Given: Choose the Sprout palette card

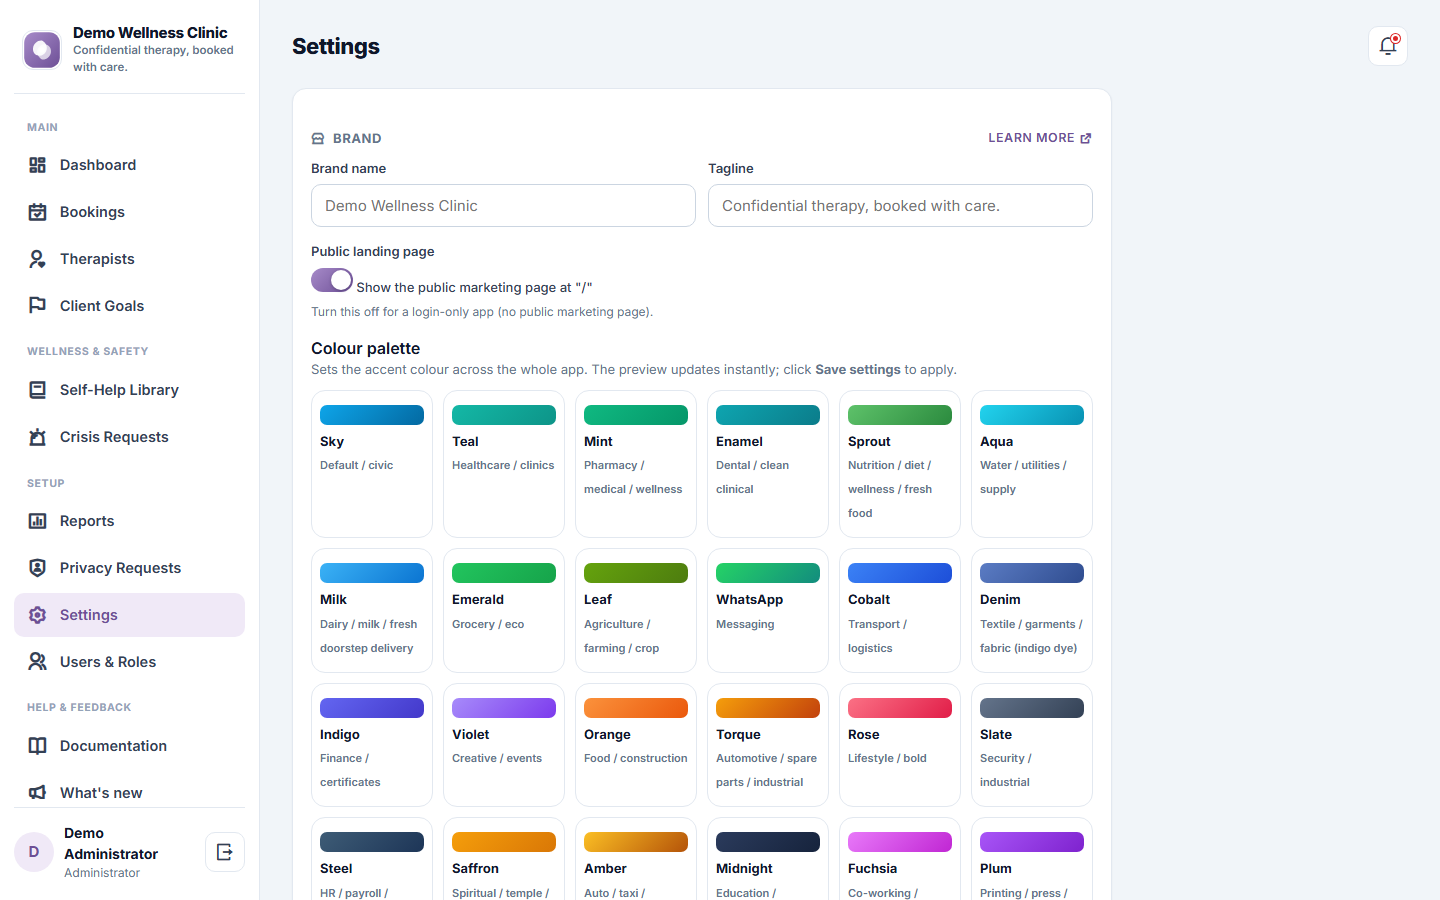Looking at the screenshot, I should tap(900, 464).
